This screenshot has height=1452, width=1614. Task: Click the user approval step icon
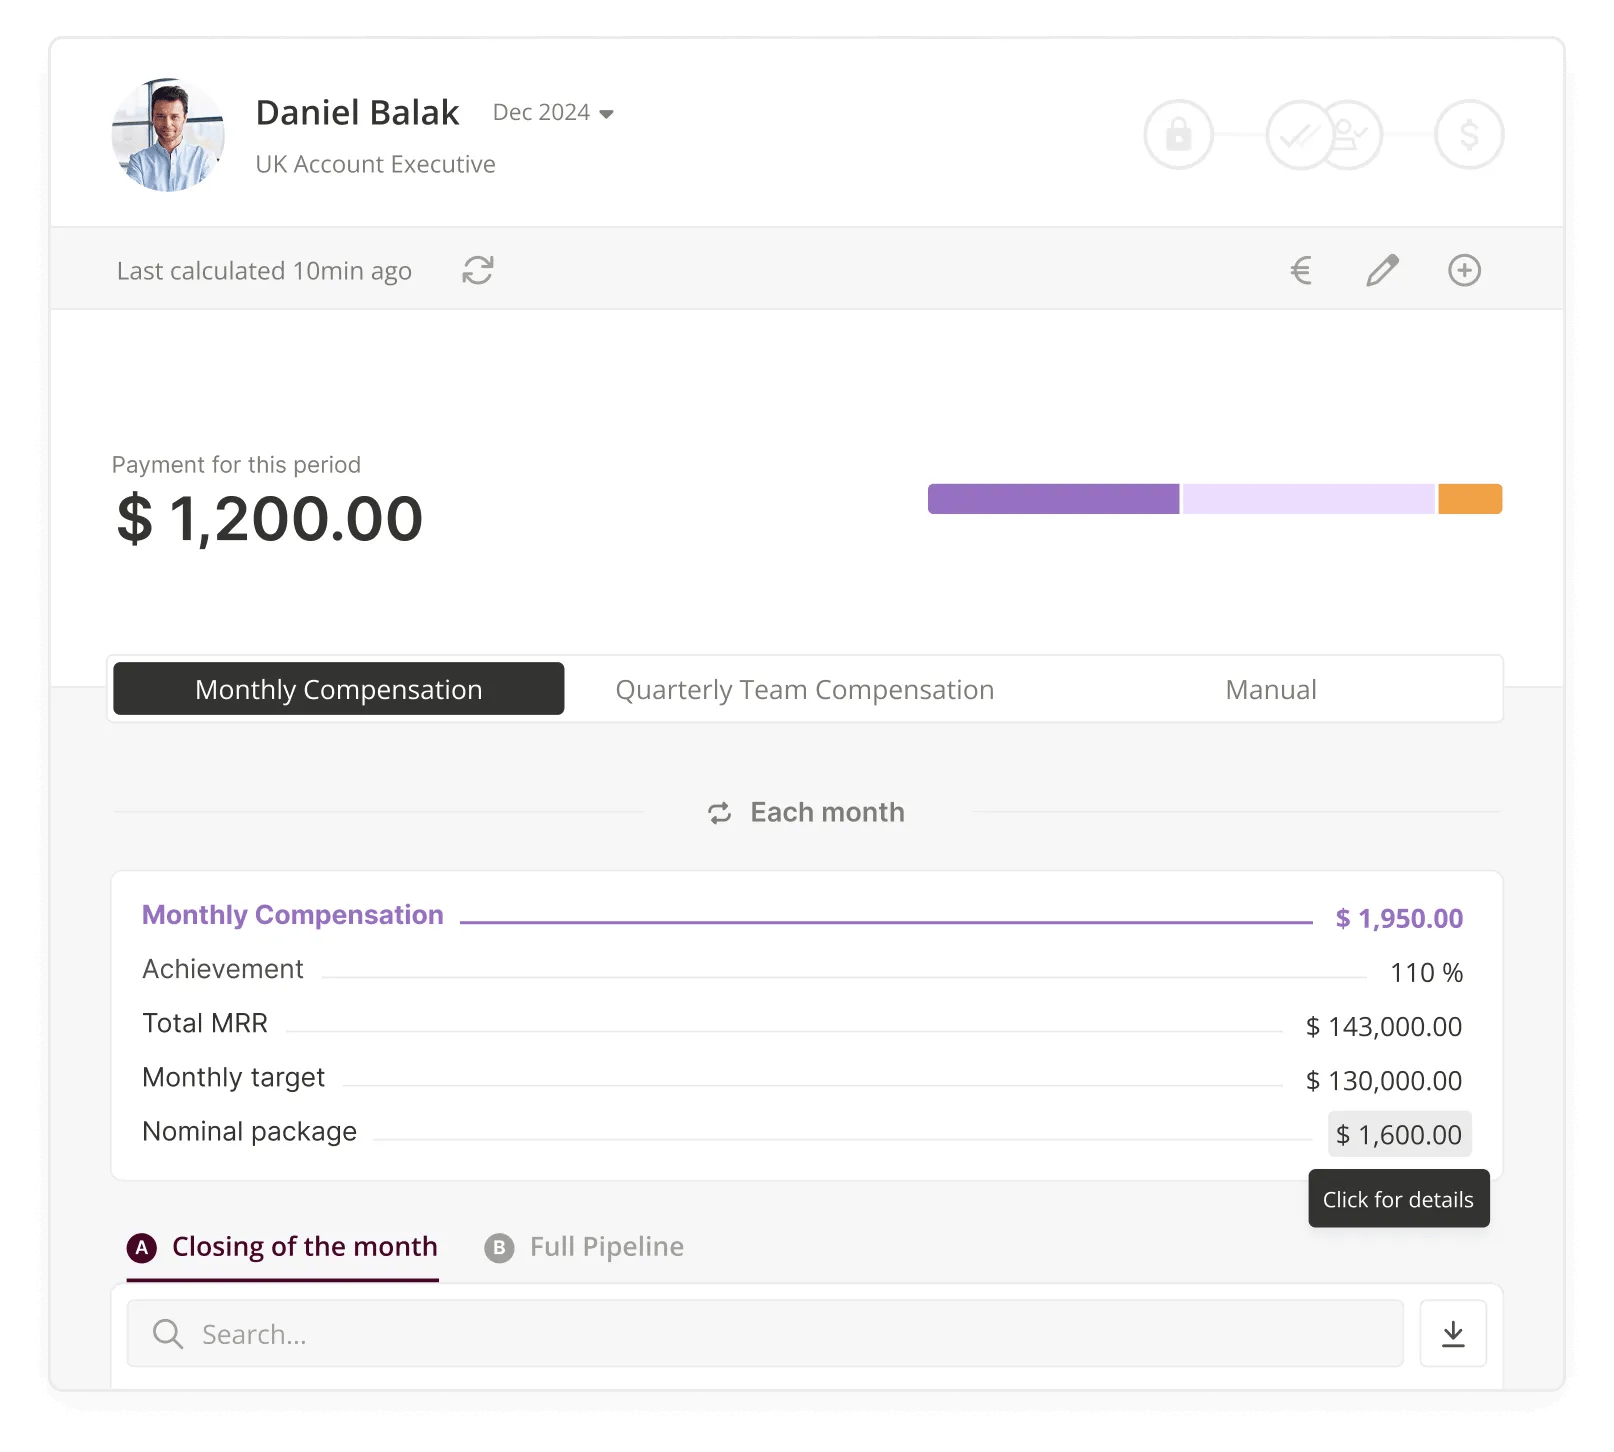point(1353,134)
